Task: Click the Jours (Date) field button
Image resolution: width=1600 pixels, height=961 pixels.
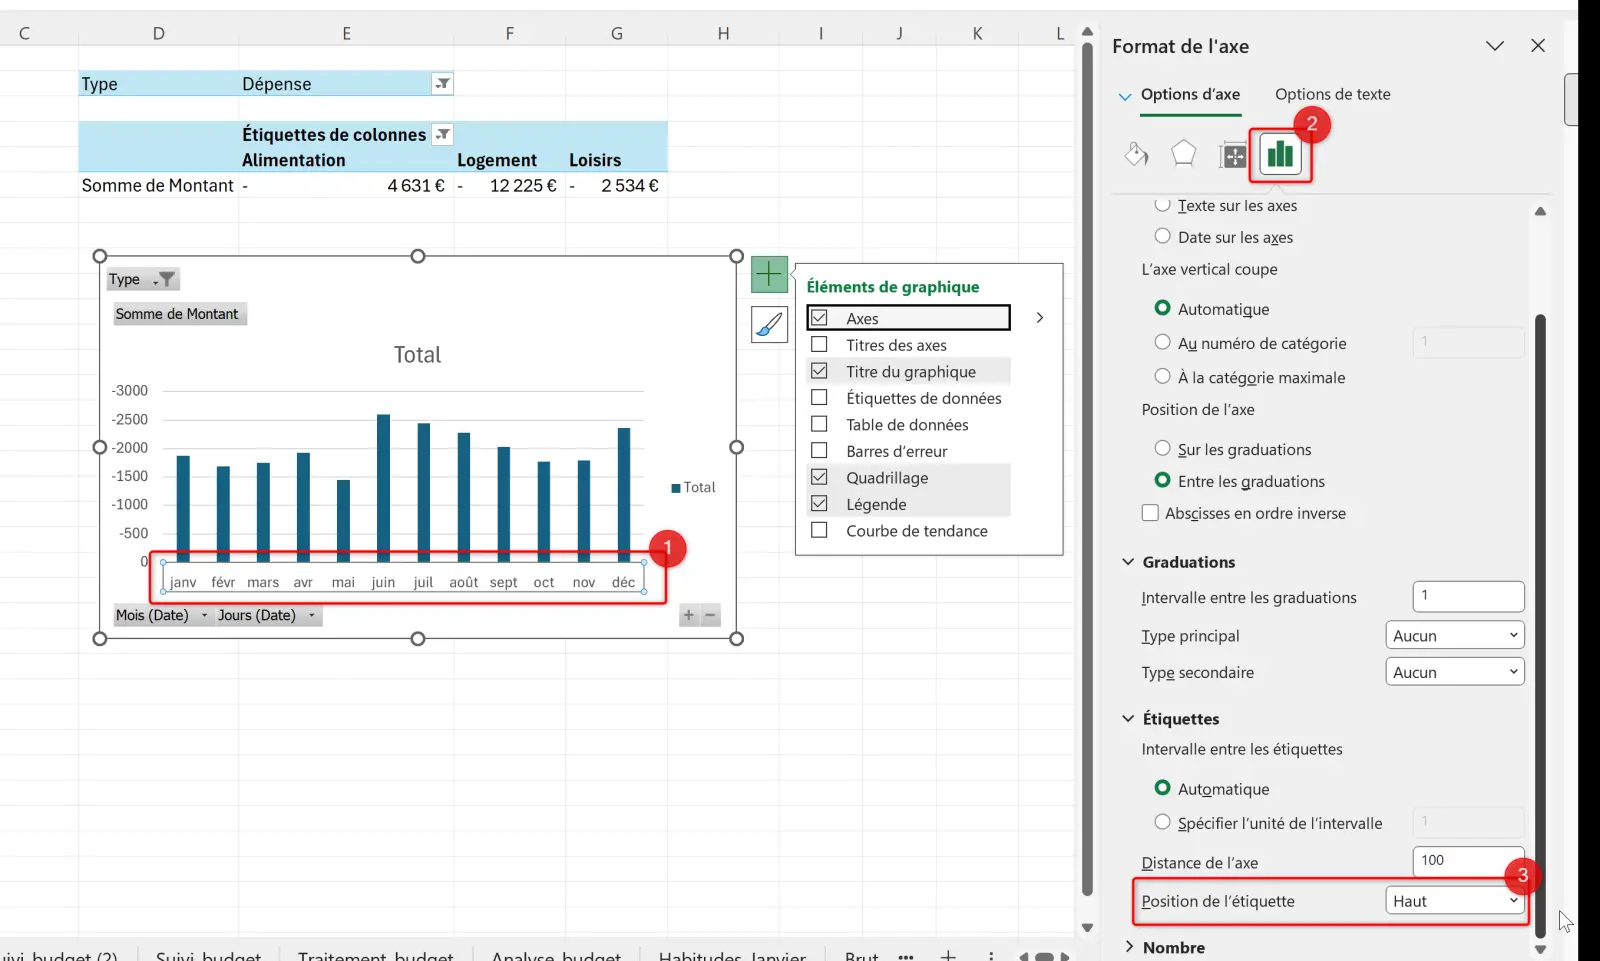Action: click(268, 615)
